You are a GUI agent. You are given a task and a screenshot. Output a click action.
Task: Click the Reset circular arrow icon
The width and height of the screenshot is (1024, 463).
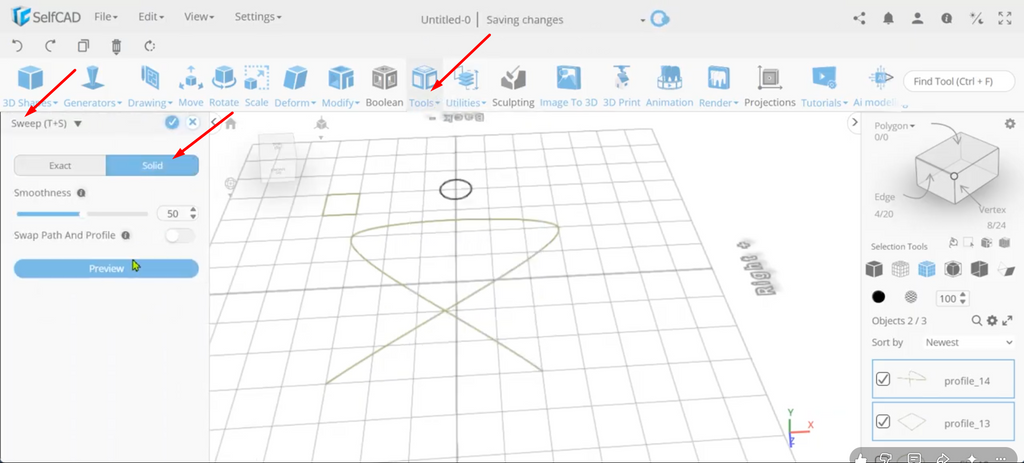150,46
